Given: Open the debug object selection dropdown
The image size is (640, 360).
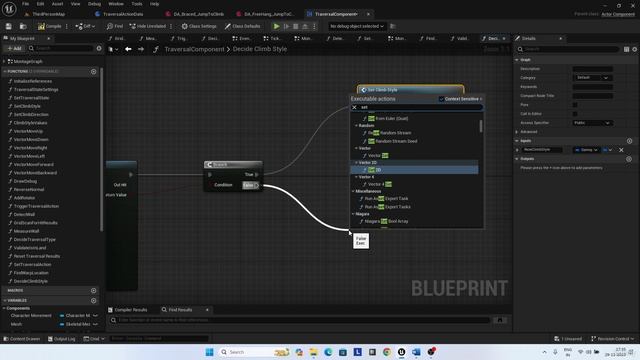Looking at the screenshot, I should click(357, 26).
